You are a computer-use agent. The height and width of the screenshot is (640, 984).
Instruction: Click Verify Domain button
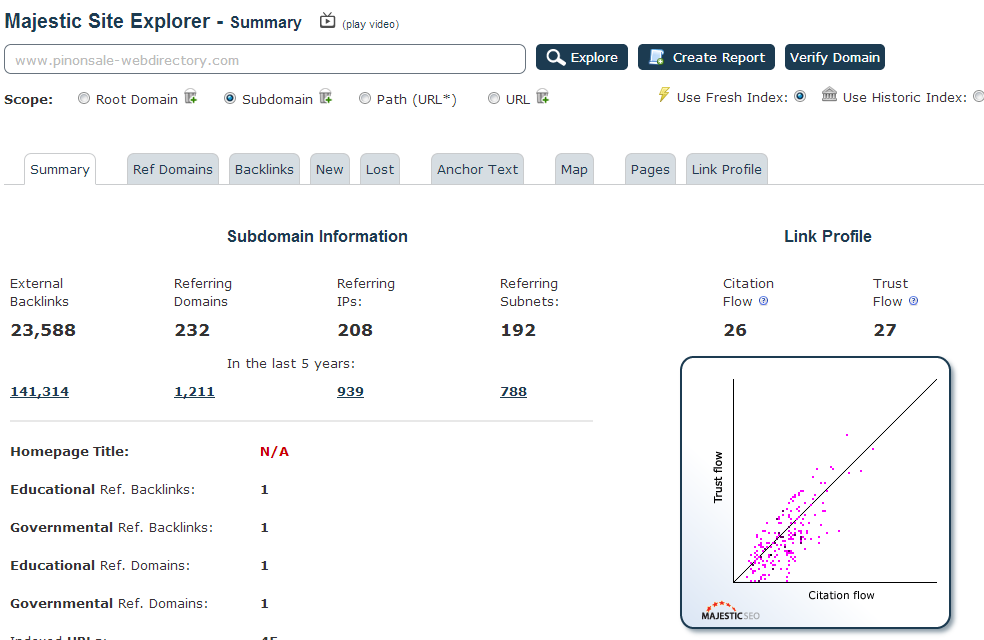pos(835,57)
